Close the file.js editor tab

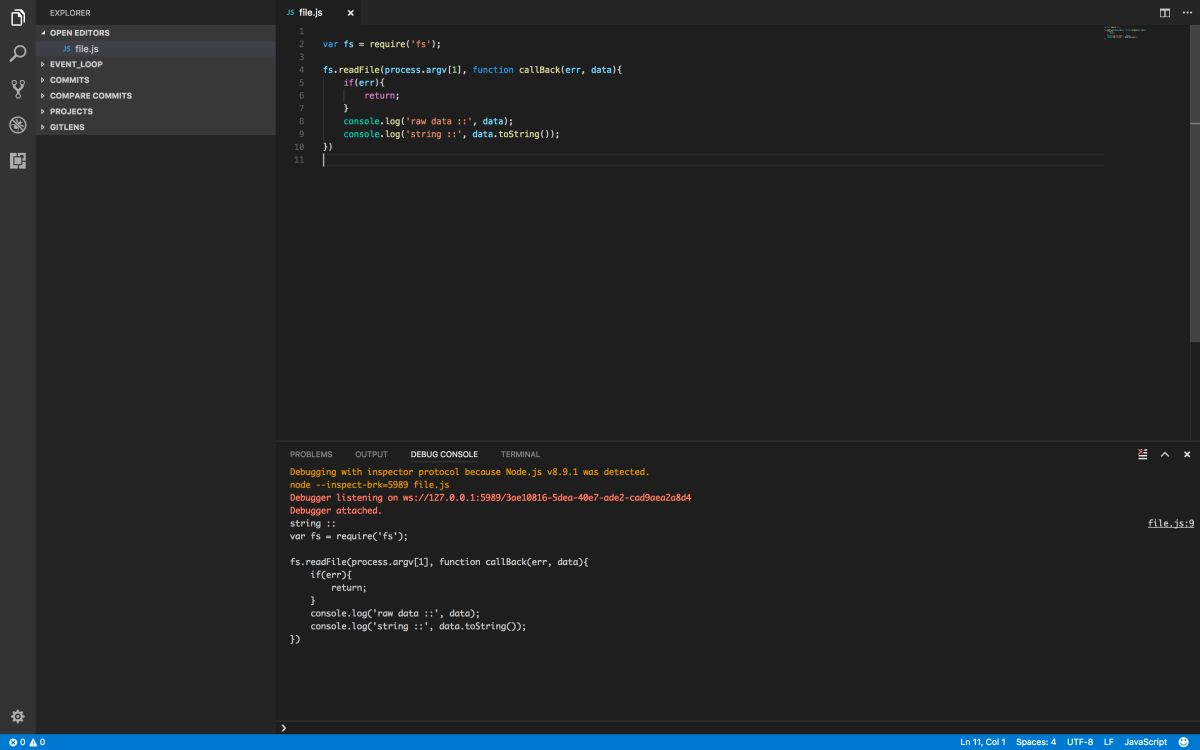[x=350, y=13]
